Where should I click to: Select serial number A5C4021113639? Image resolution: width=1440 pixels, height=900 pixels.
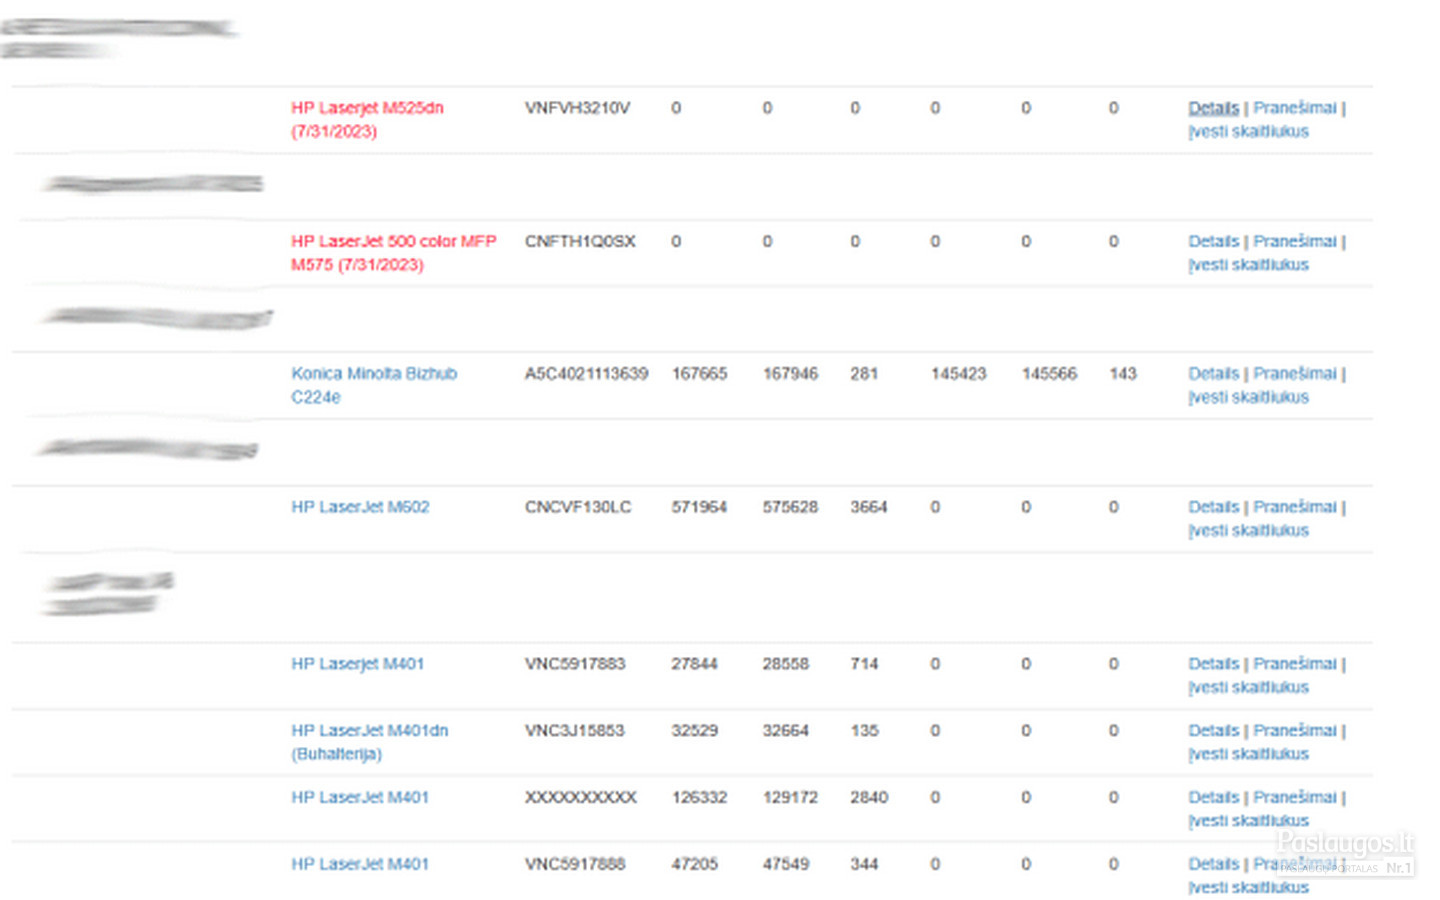coord(586,373)
